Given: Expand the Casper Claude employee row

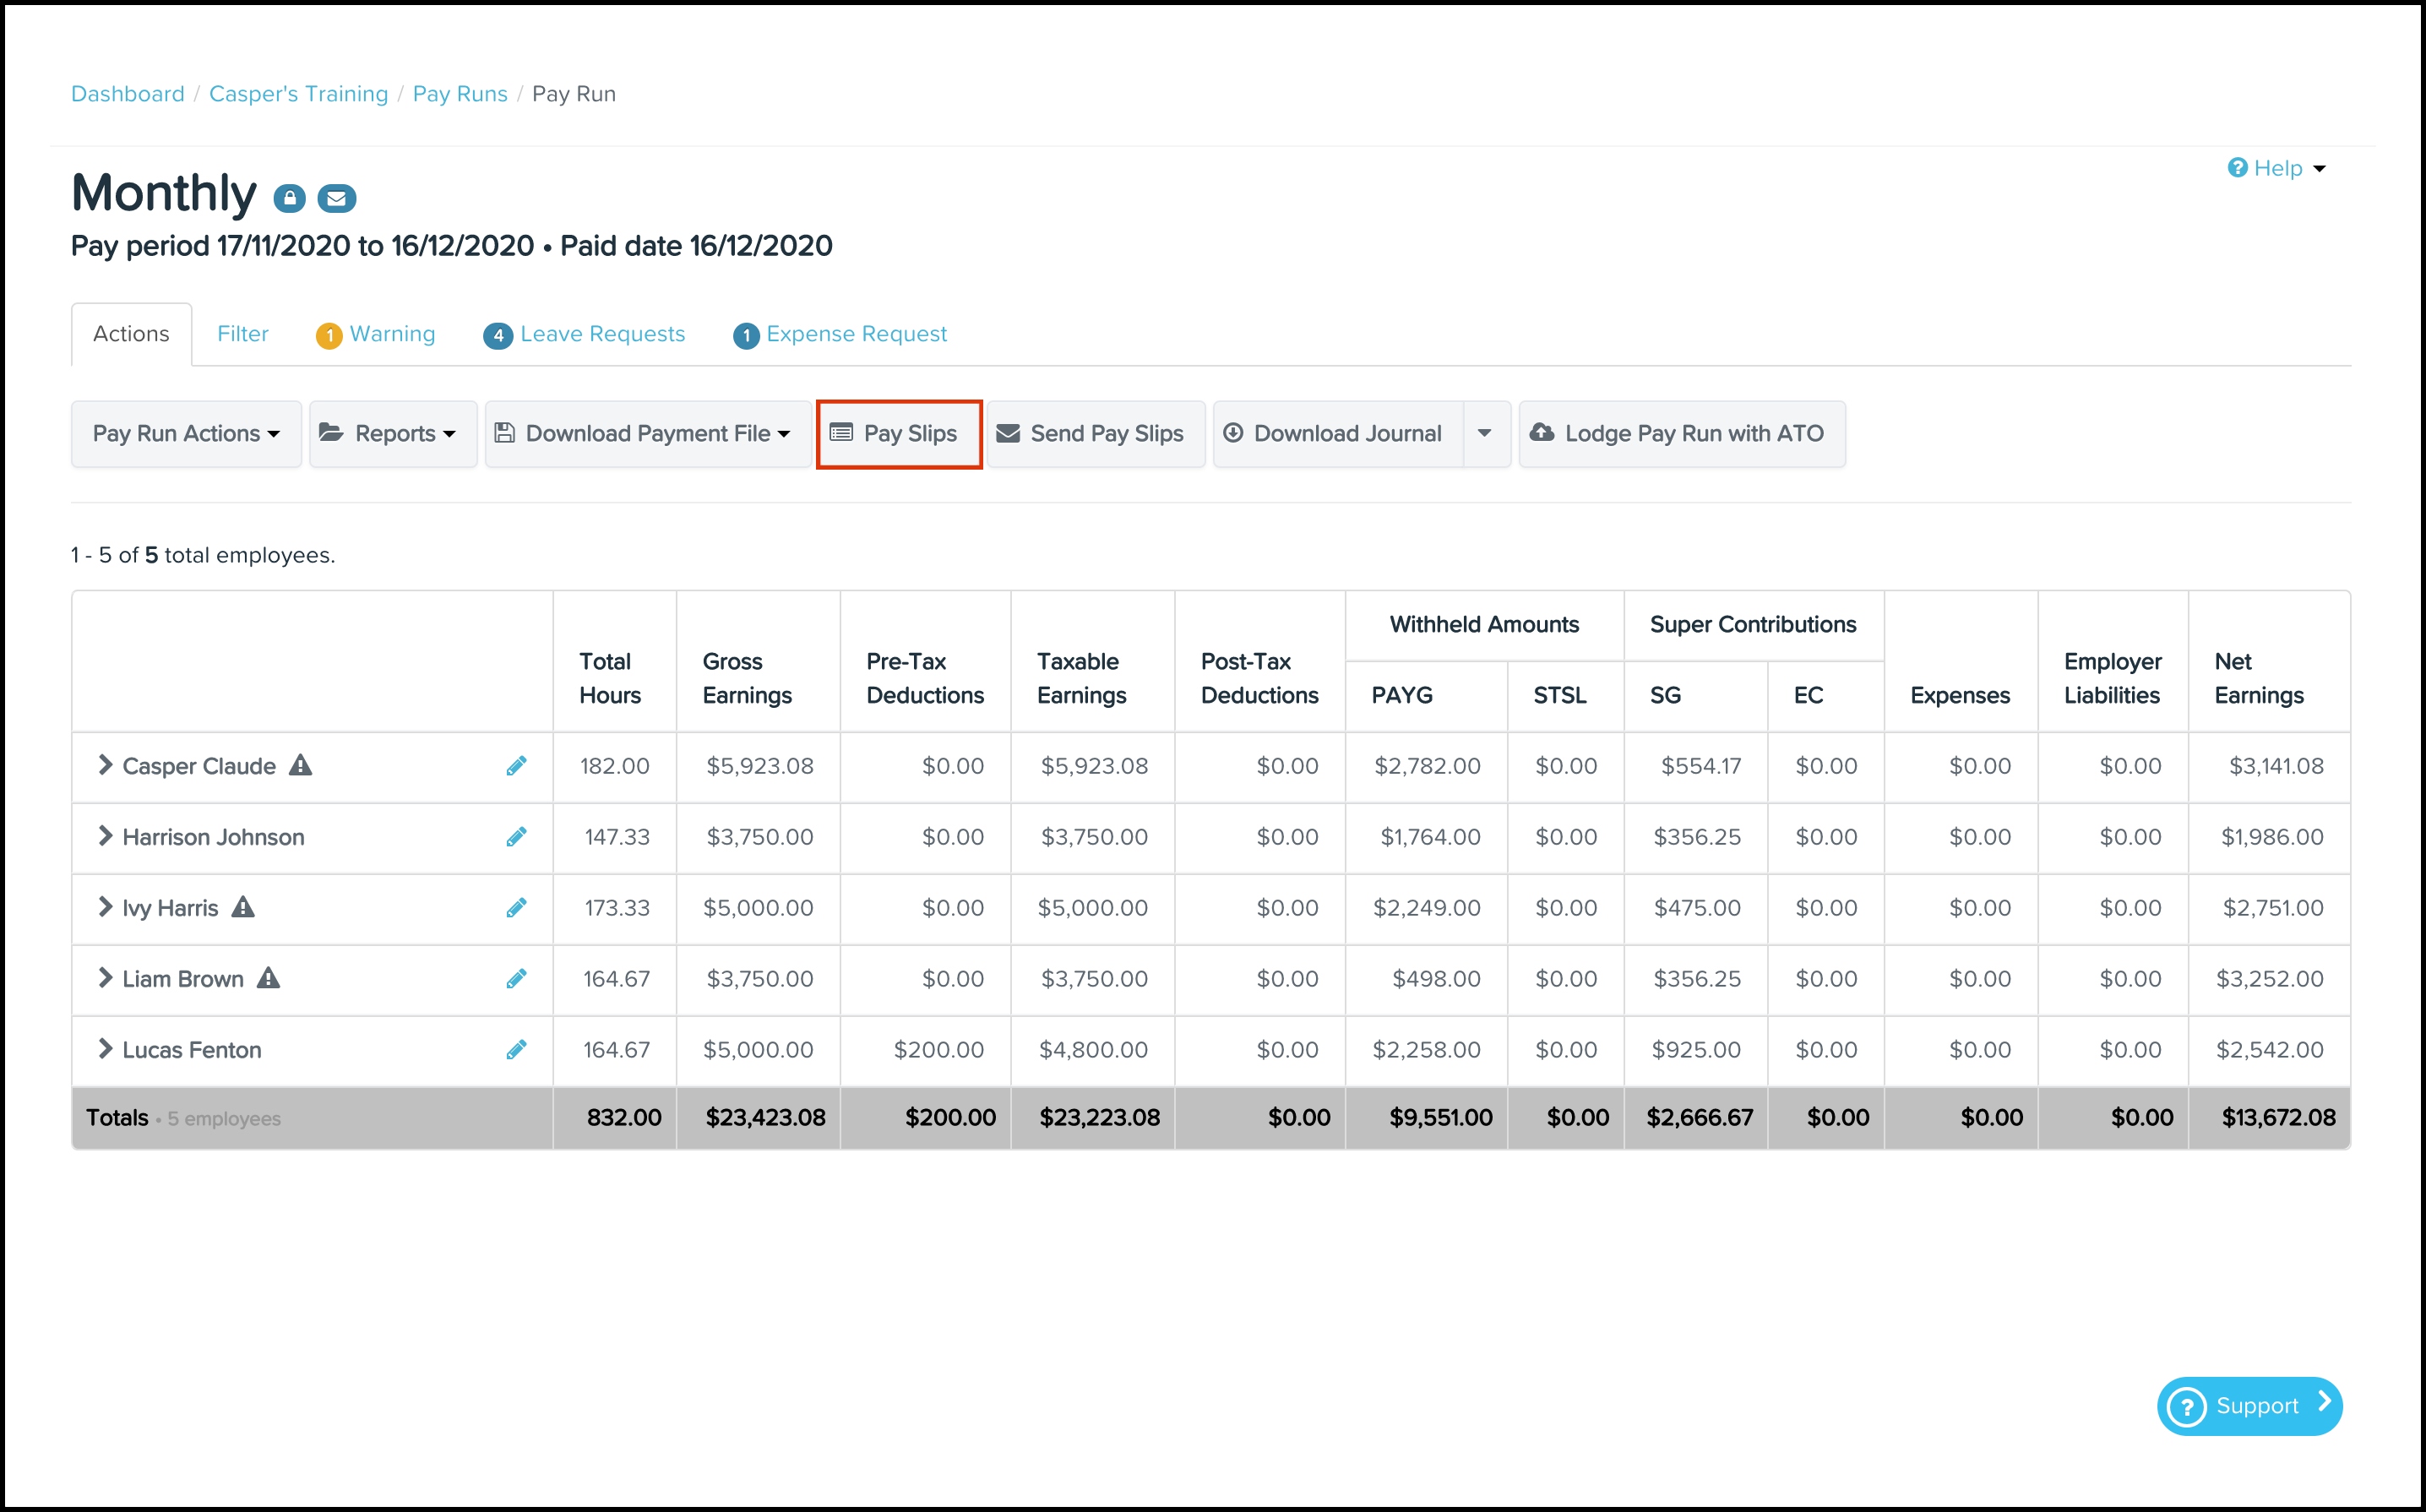Looking at the screenshot, I should 105,765.
